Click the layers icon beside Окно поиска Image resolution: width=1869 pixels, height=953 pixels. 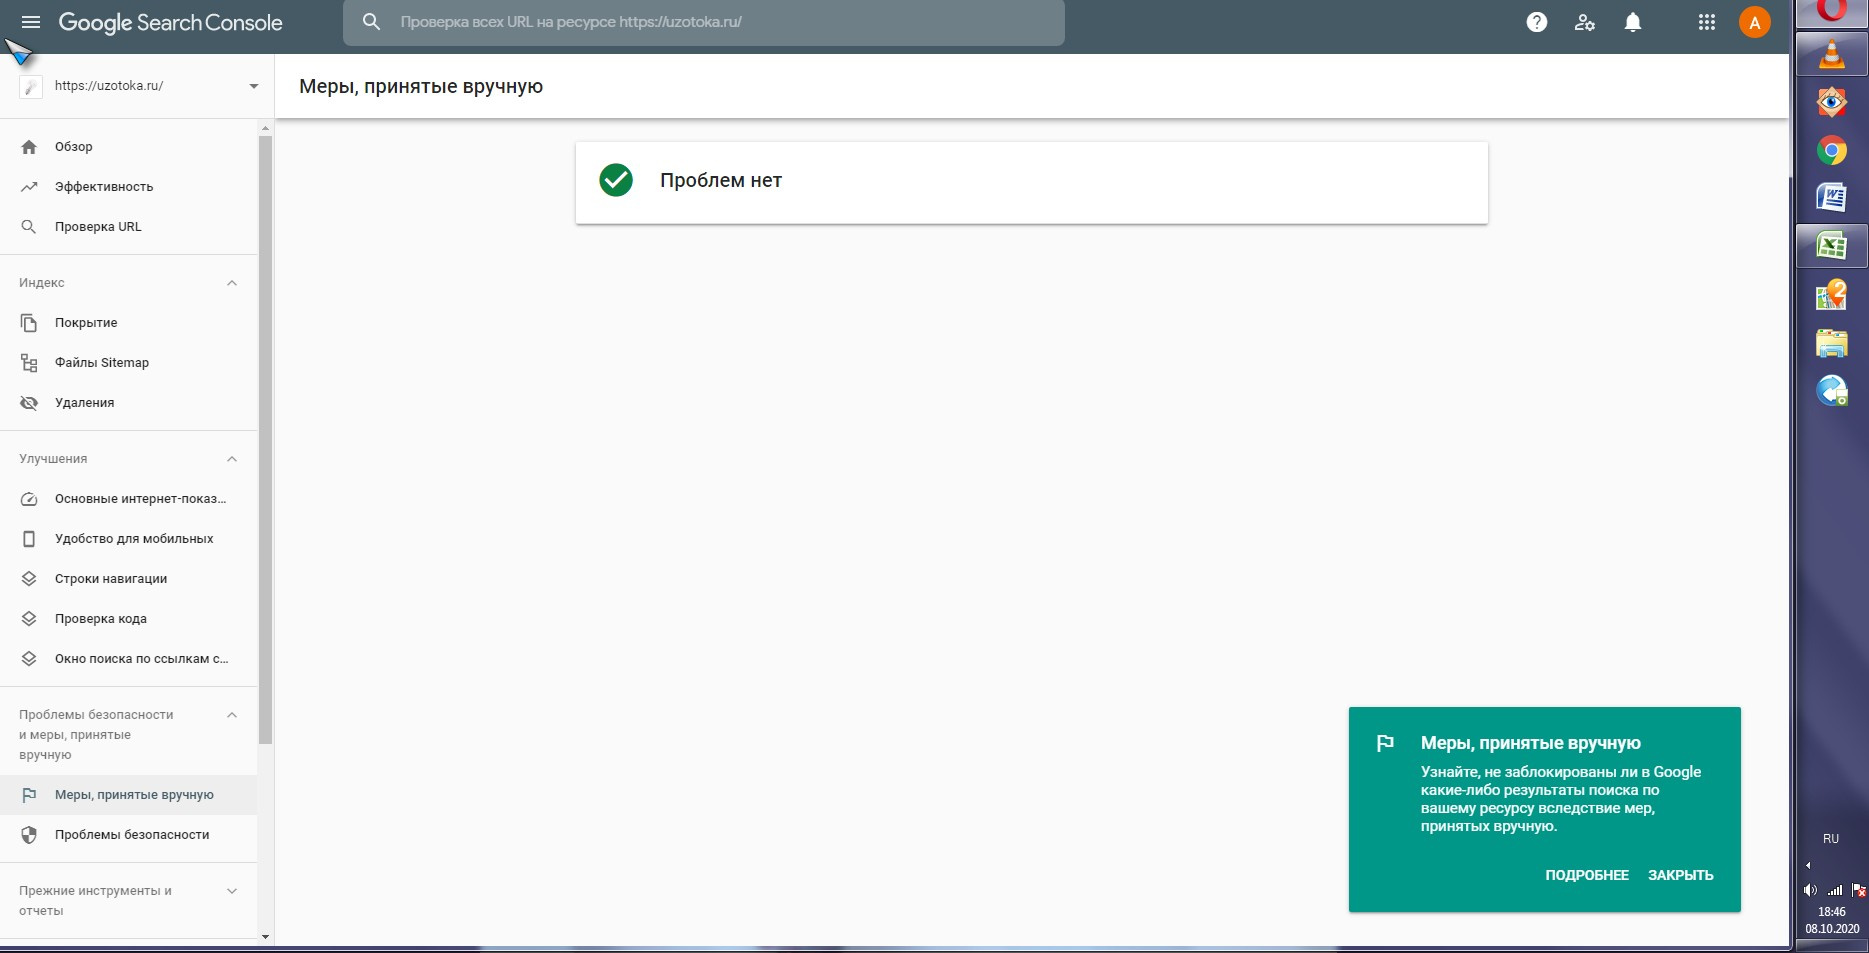tap(29, 659)
